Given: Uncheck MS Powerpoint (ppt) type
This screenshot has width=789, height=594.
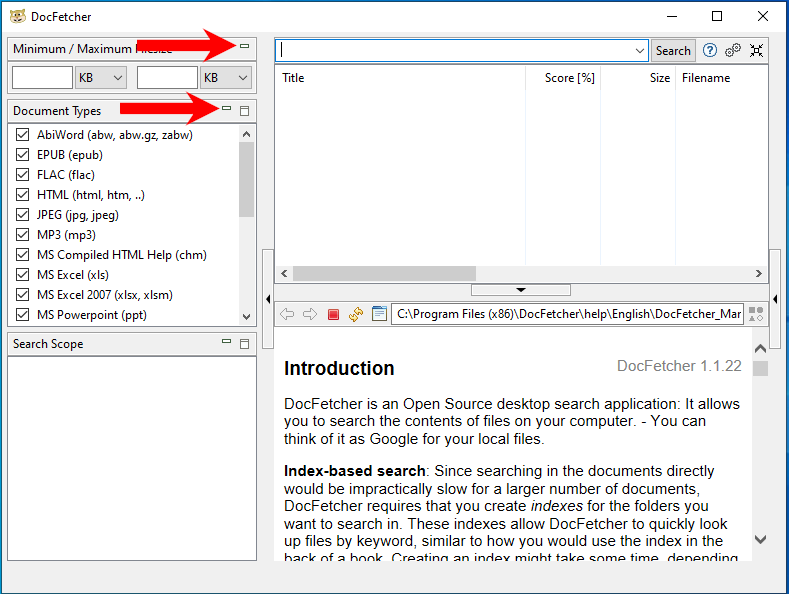Looking at the screenshot, I should [22, 315].
